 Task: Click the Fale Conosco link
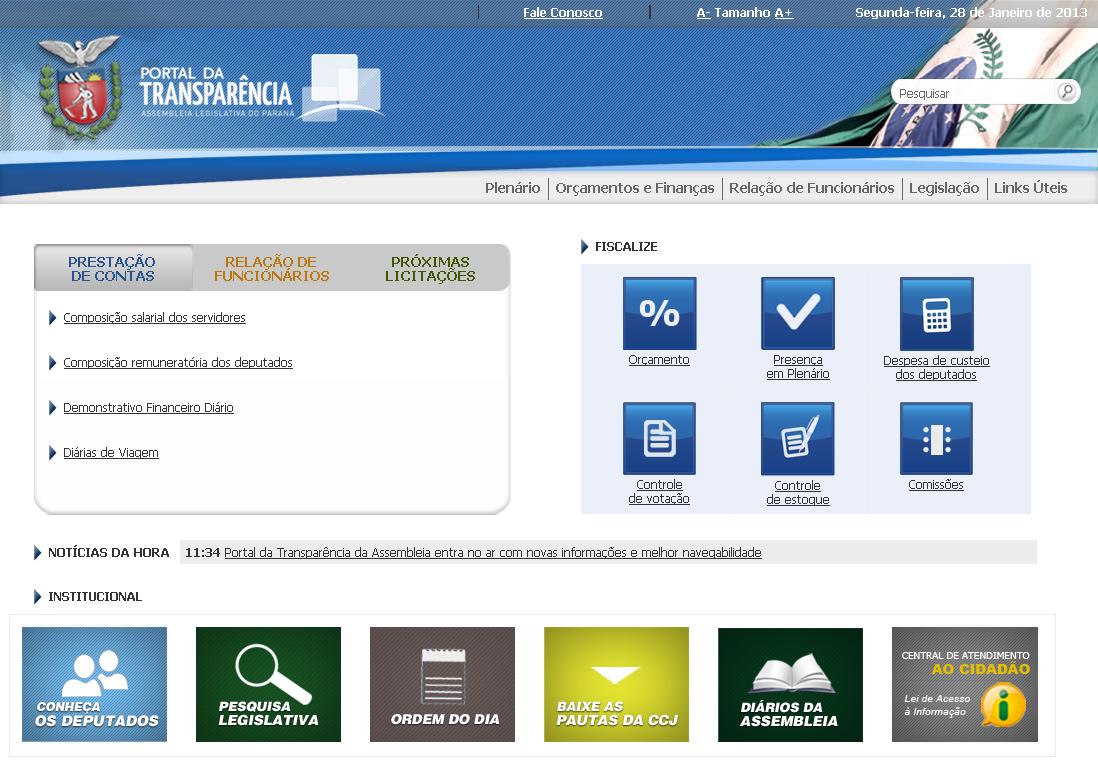click(x=562, y=13)
